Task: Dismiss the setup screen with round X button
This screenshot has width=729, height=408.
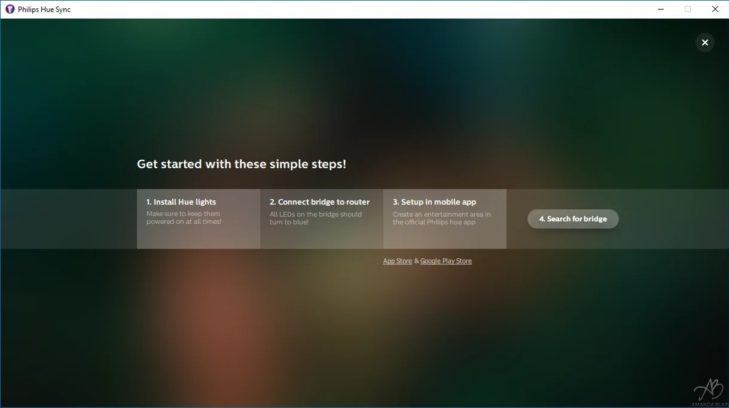Action: click(705, 43)
